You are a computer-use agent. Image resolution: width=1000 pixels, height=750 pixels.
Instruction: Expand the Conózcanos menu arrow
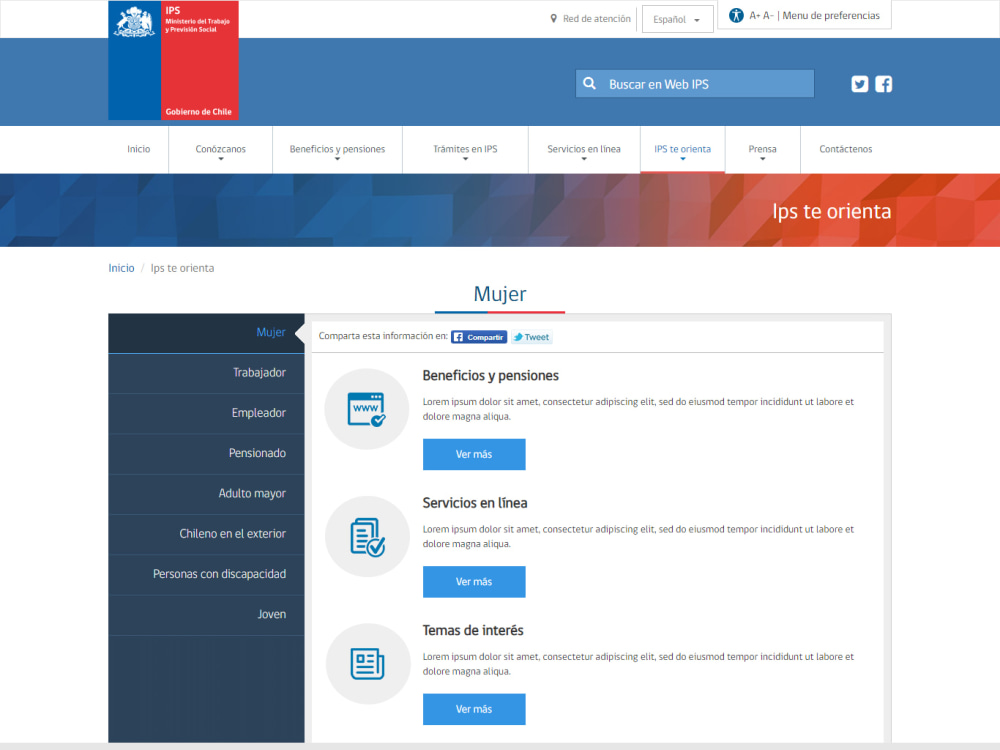pyautogui.click(x=221, y=159)
